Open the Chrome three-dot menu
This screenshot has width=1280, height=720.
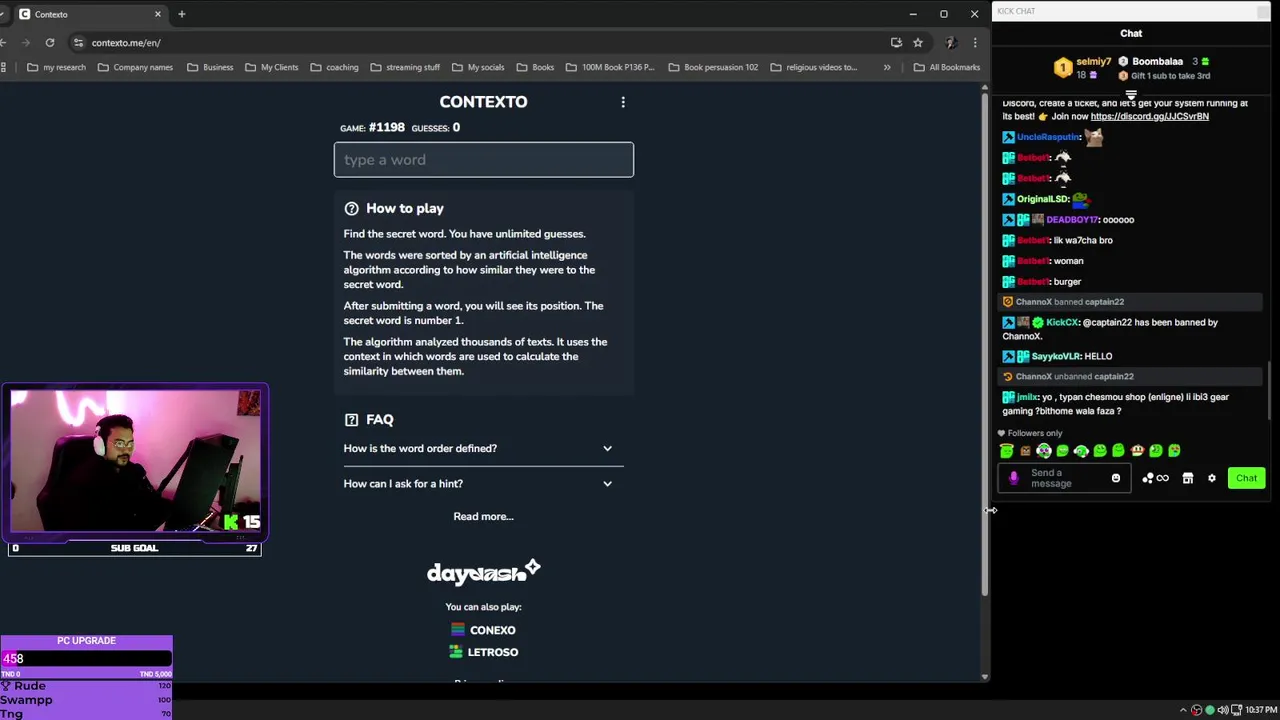pyautogui.click(x=975, y=42)
